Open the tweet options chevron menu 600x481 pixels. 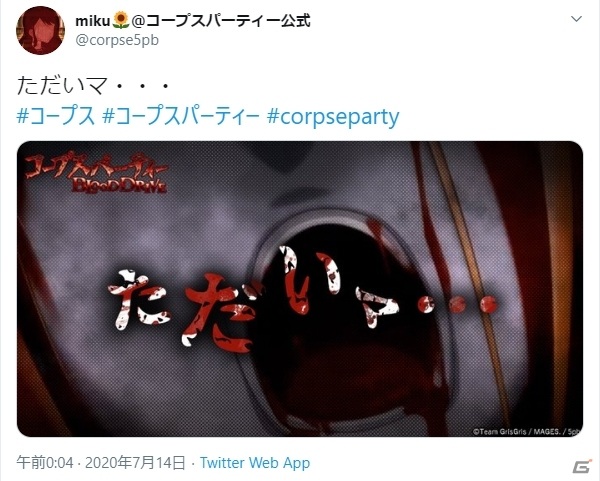[576, 19]
